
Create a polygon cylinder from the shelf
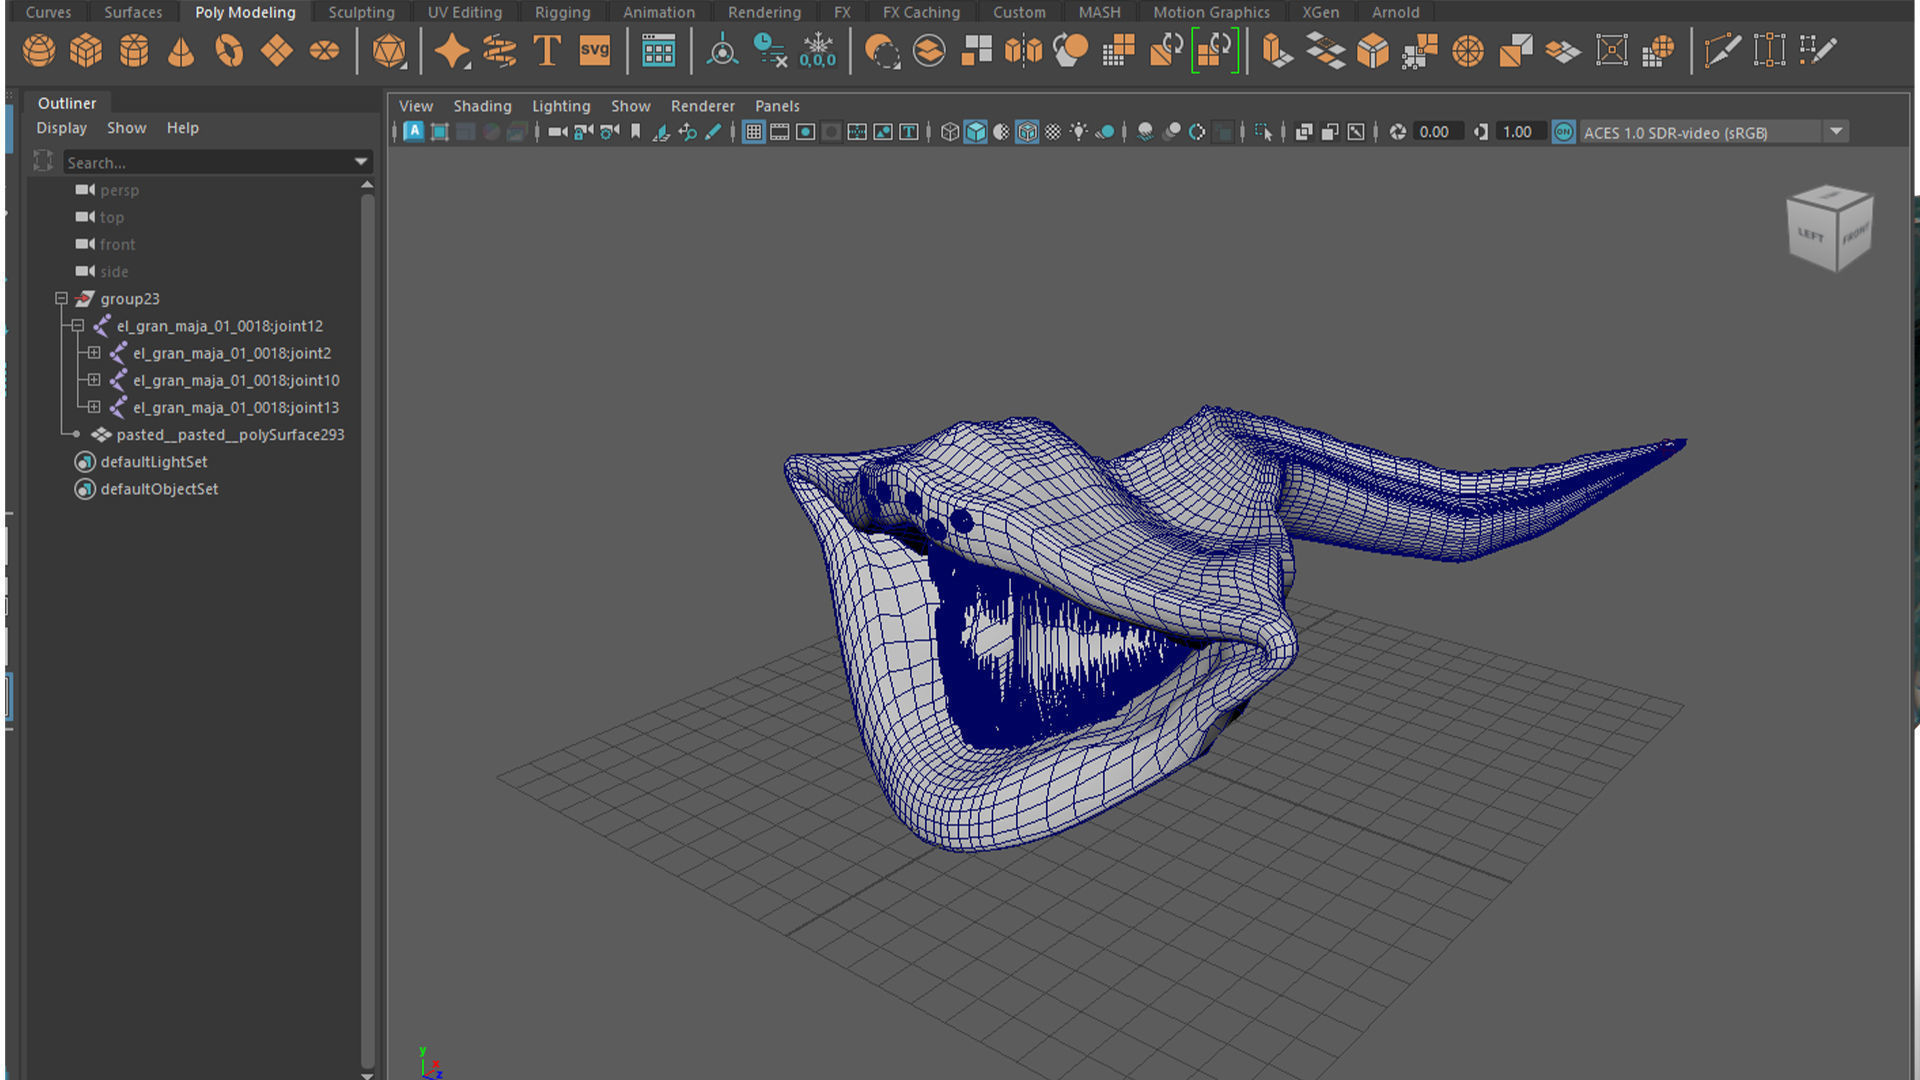click(133, 50)
